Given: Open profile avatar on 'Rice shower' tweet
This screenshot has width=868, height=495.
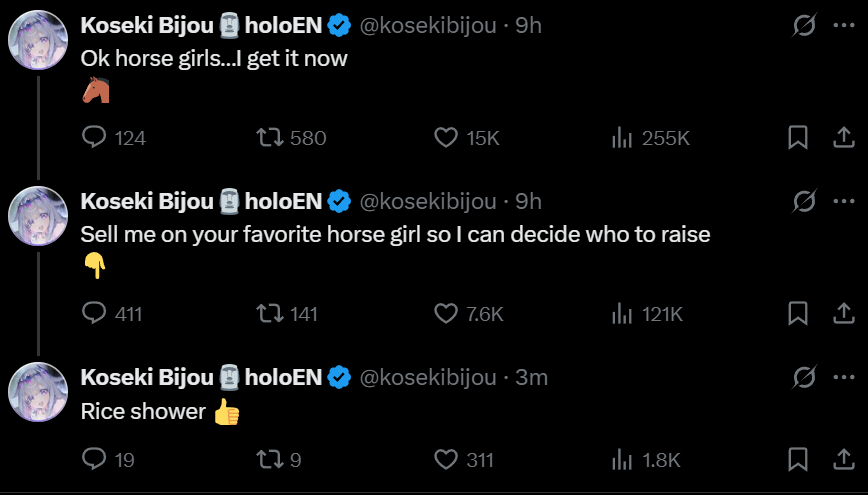Looking at the screenshot, I should 38,391.
